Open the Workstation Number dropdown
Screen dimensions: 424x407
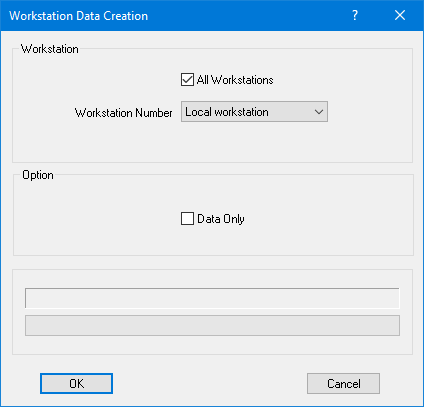[x=254, y=112]
